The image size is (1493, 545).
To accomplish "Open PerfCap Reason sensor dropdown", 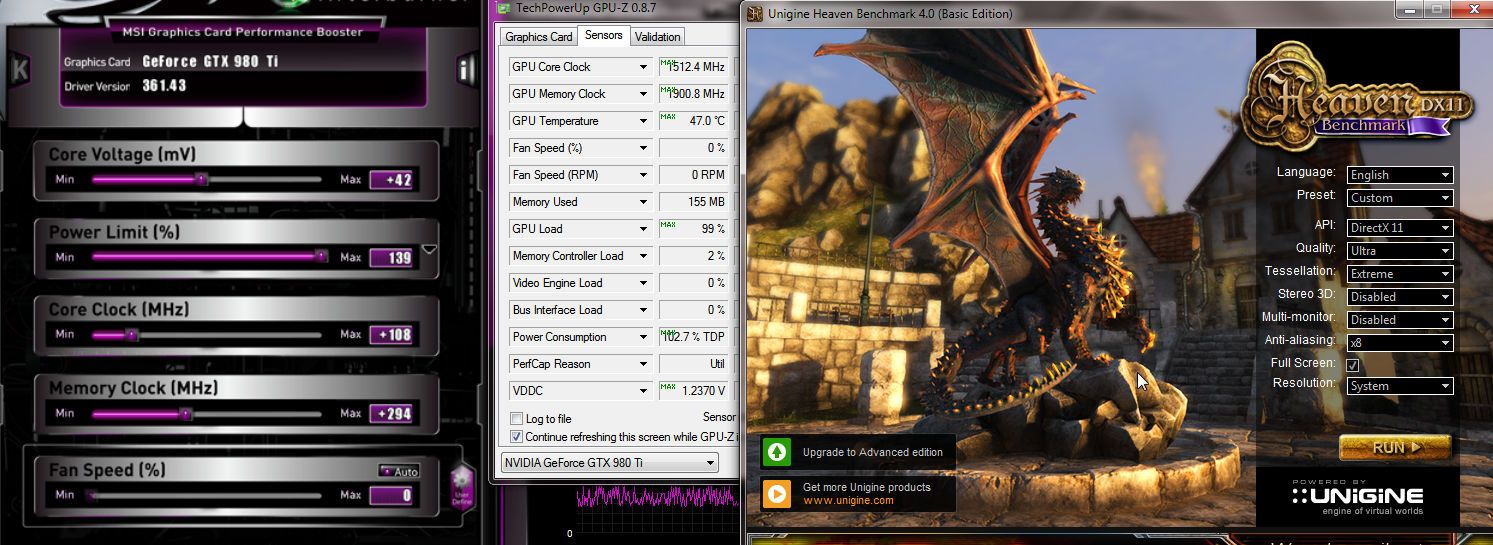I will [x=644, y=364].
